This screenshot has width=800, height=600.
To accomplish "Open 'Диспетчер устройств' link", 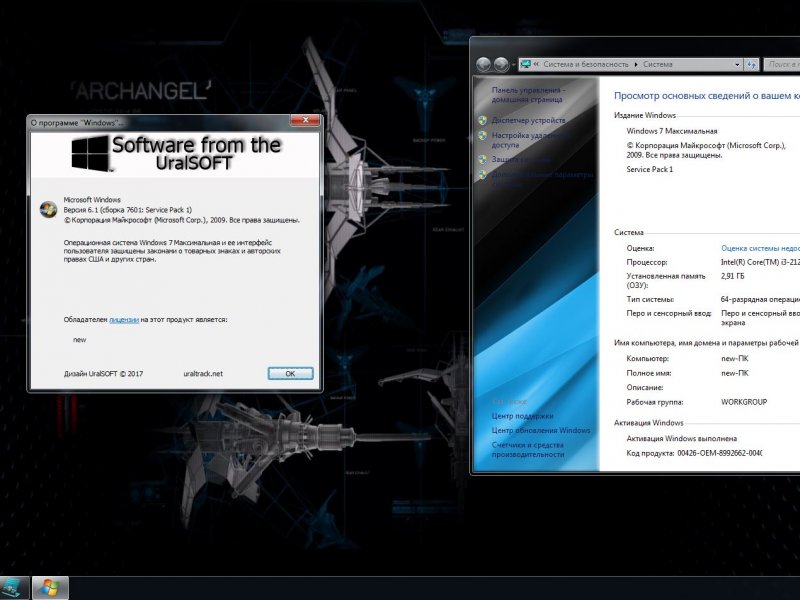I will pos(528,120).
